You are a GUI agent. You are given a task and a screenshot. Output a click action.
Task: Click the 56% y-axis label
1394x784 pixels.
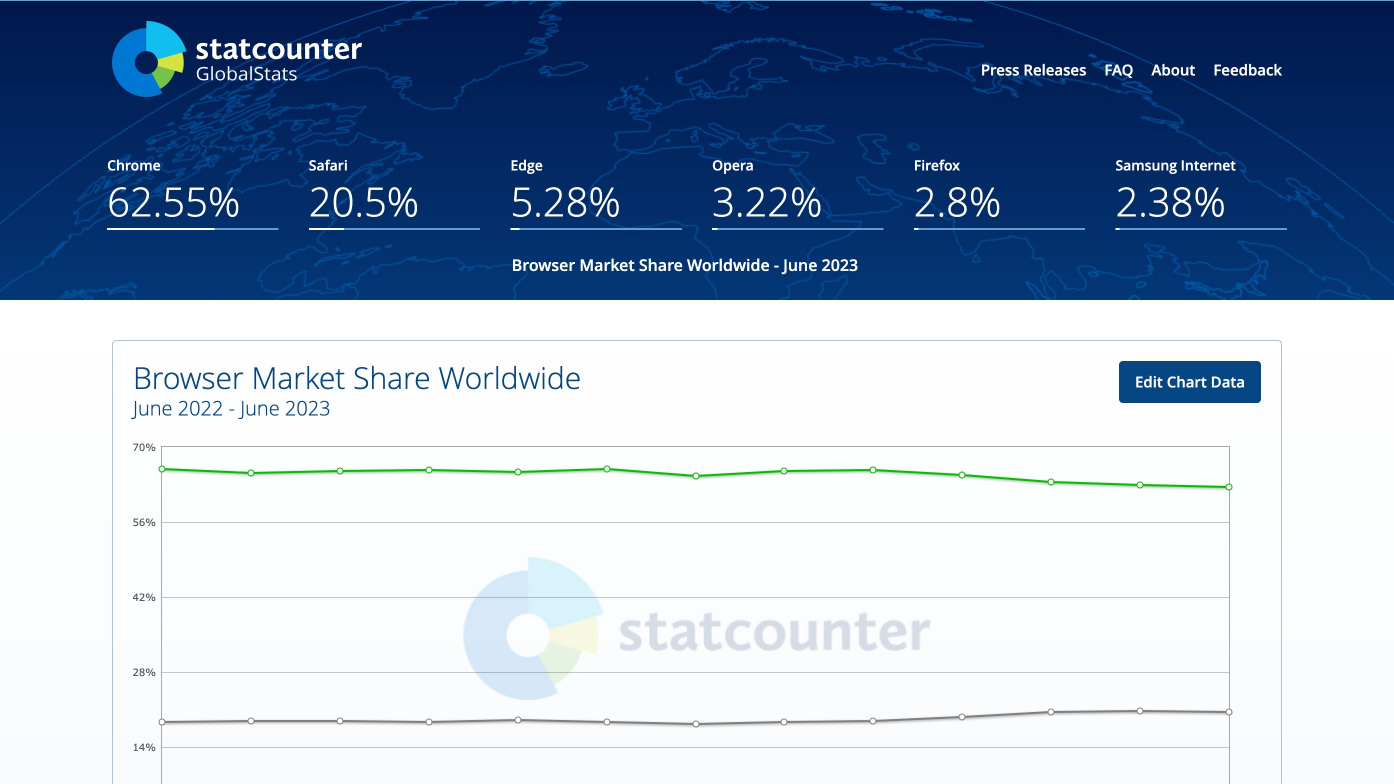(x=144, y=522)
